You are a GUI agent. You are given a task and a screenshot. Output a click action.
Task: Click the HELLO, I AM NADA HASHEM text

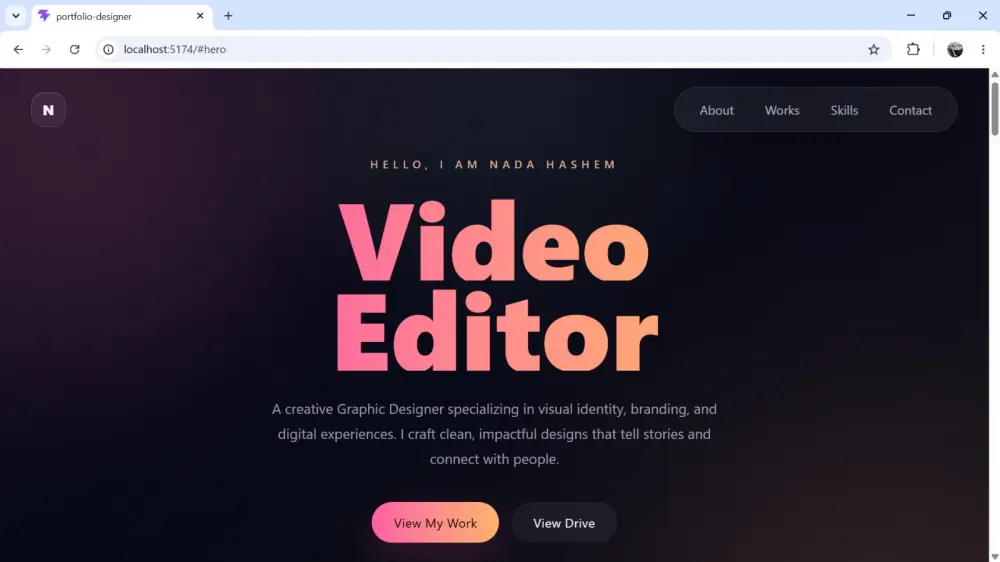(x=493, y=165)
